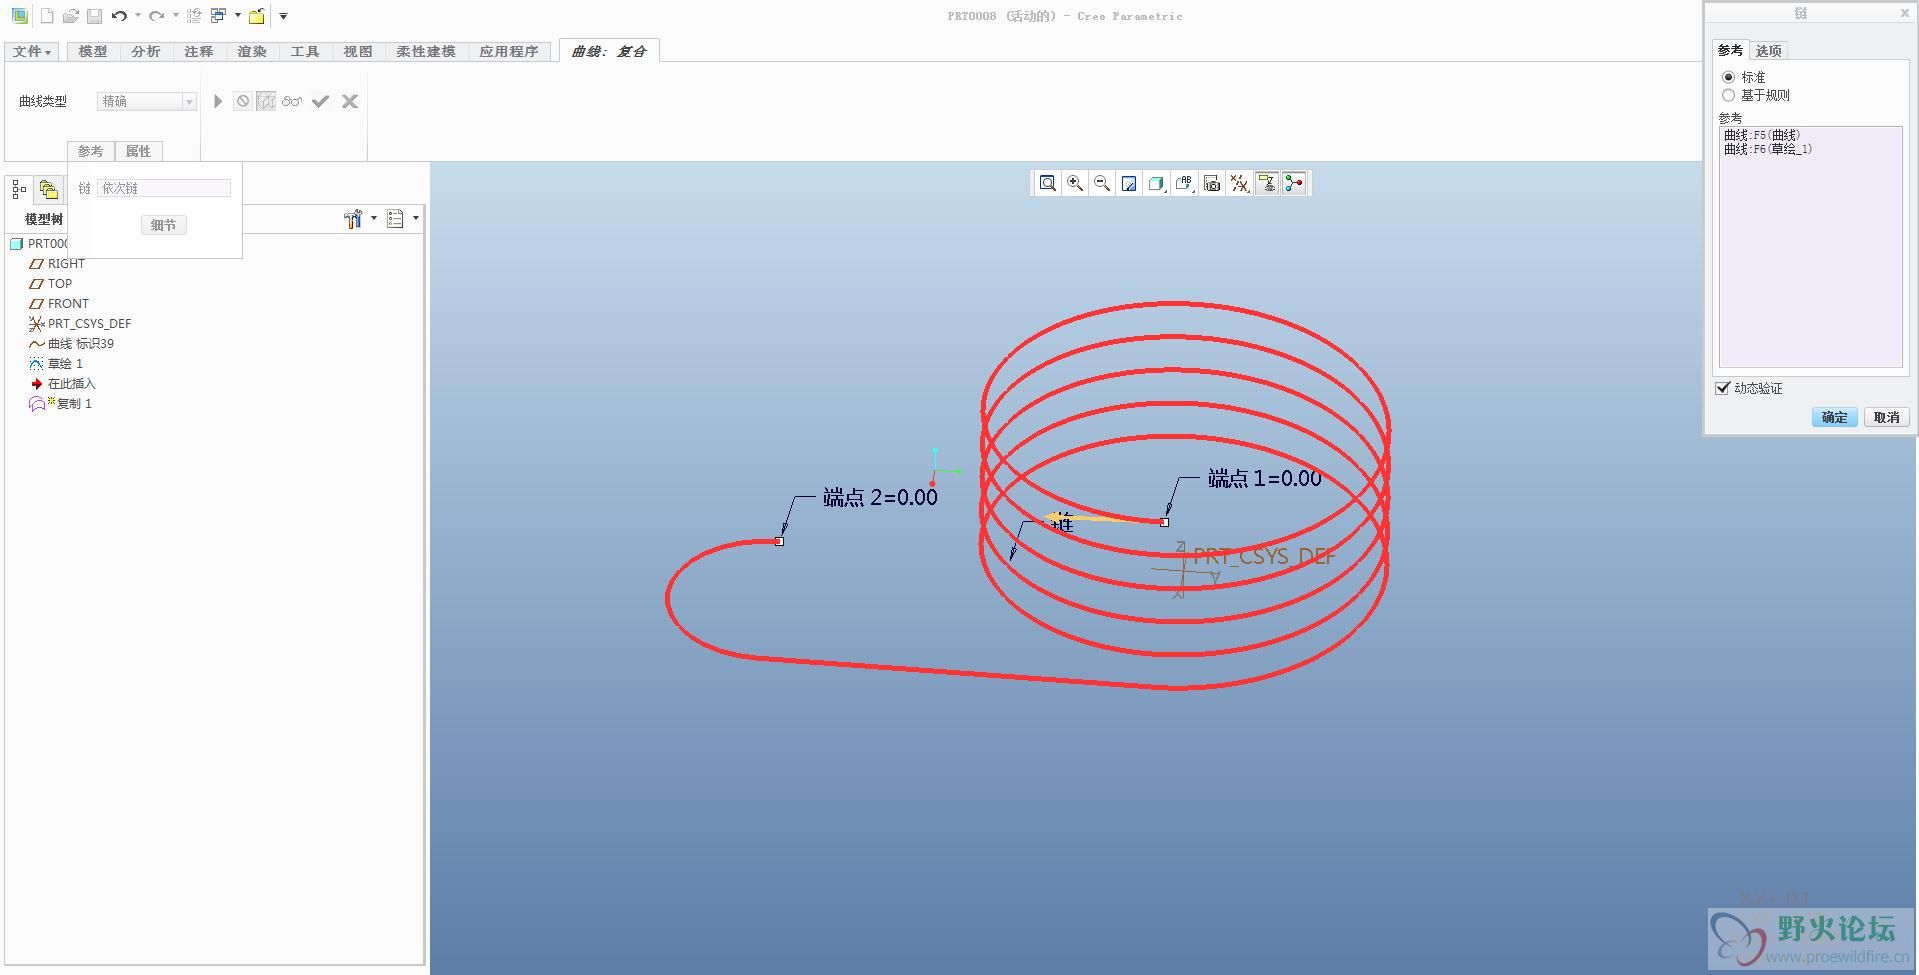Click the Zoom Out icon

(1102, 183)
